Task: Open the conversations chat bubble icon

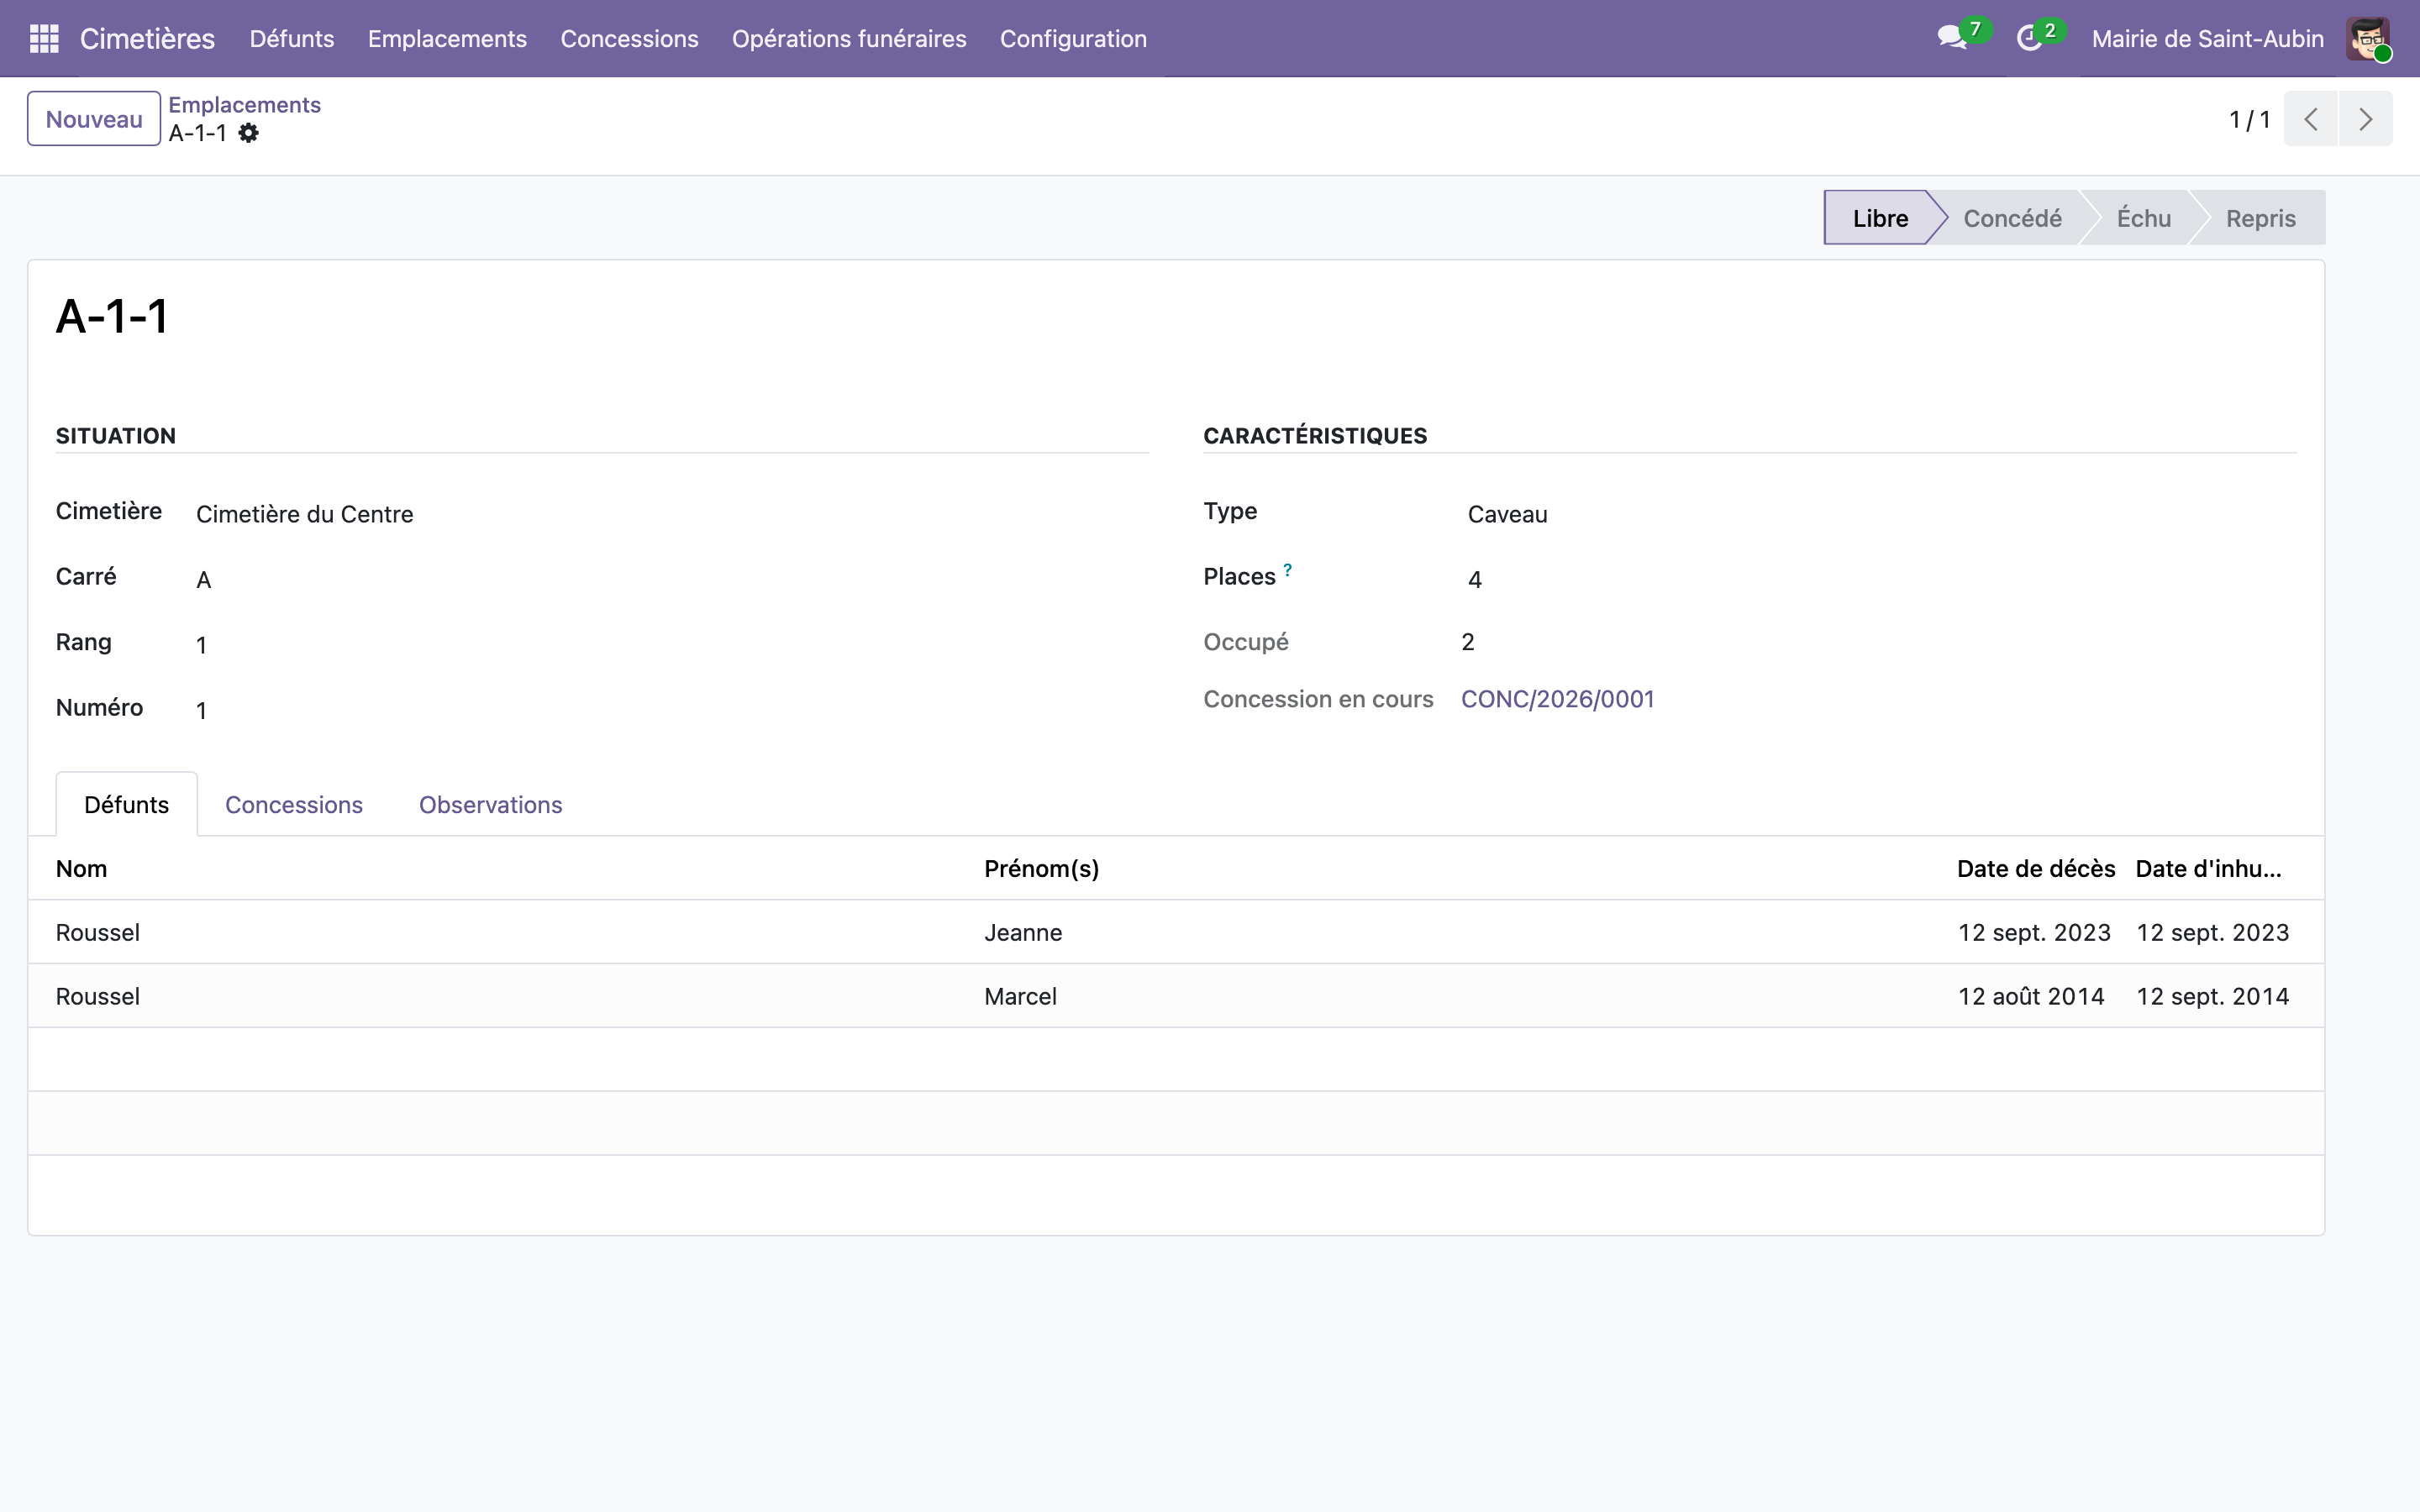Action: pos(1951,39)
